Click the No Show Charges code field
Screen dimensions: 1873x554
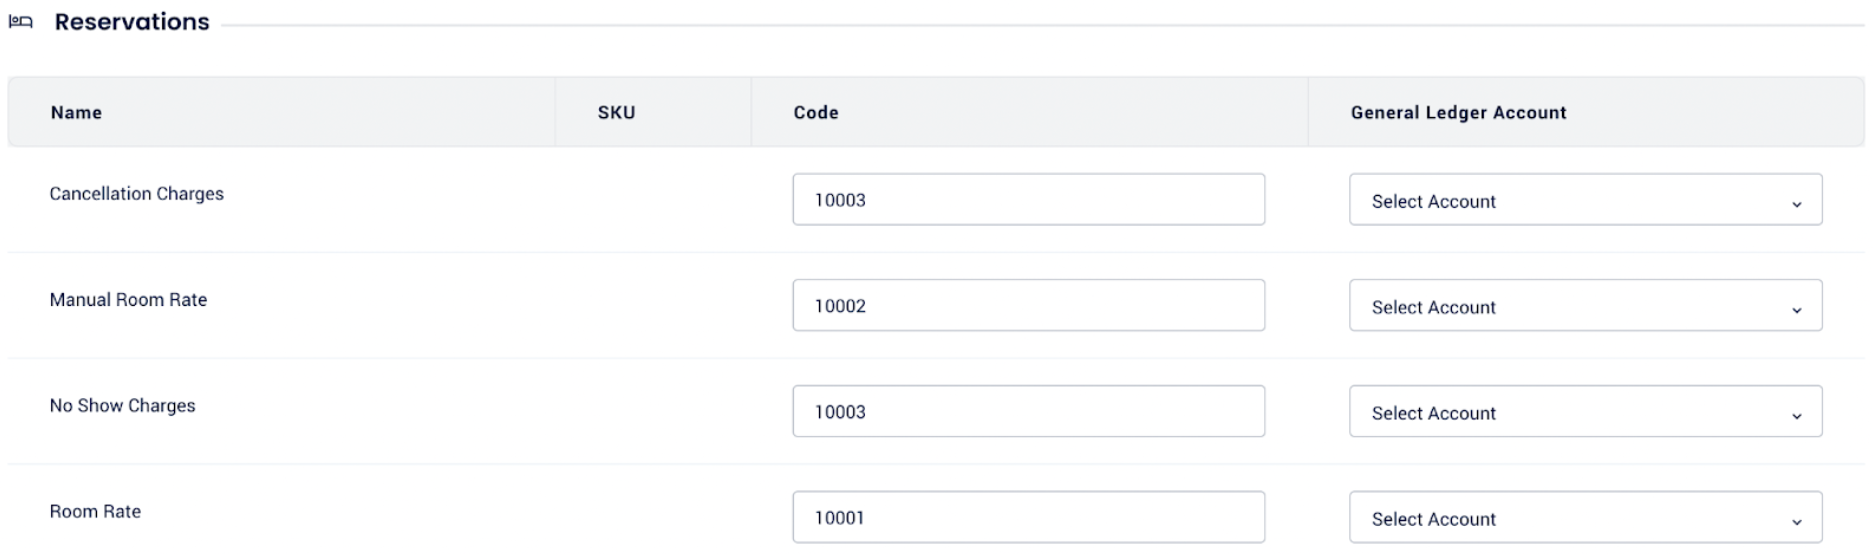[1028, 412]
